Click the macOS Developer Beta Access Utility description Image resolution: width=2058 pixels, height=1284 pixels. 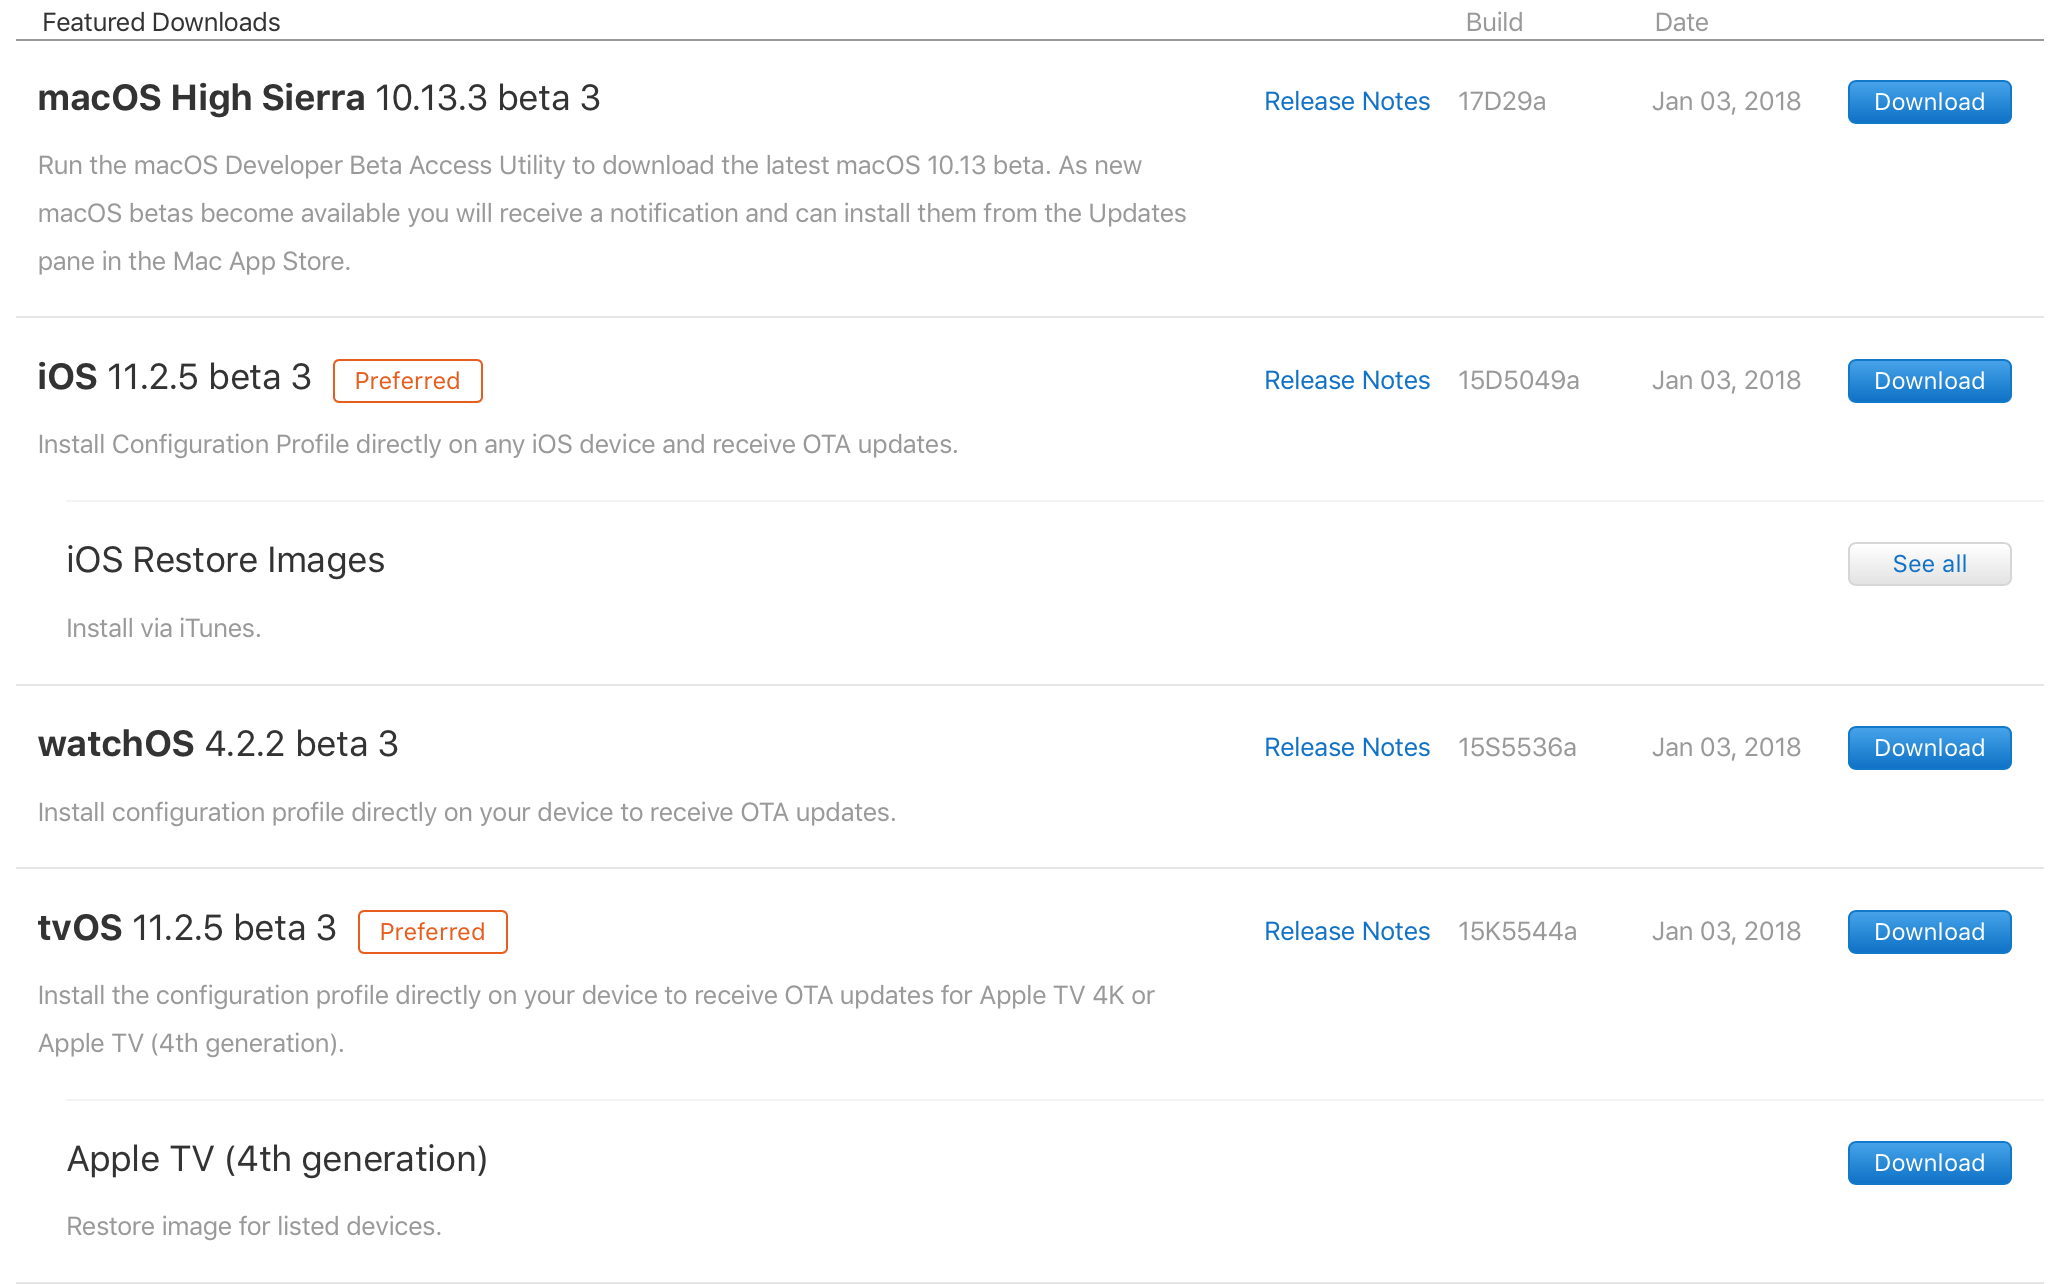(x=612, y=213)
